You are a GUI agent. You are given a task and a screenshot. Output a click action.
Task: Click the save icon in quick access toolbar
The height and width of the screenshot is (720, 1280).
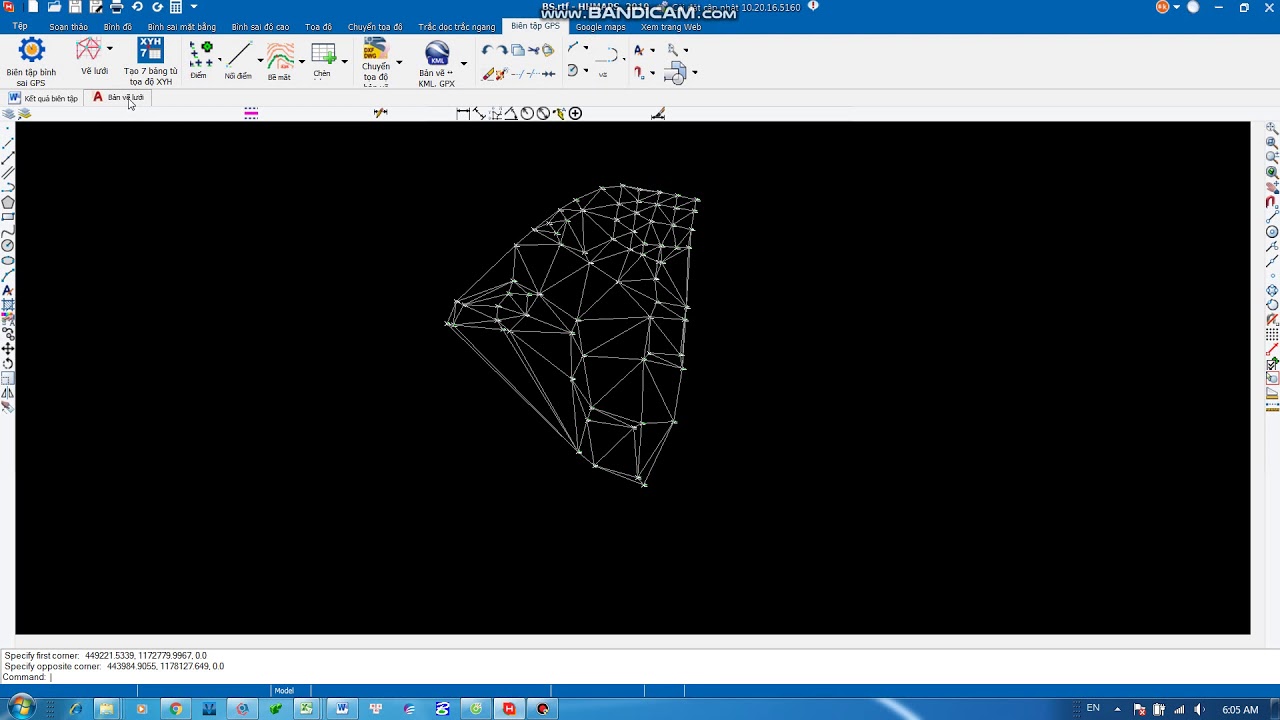click(x=75, y=7)
